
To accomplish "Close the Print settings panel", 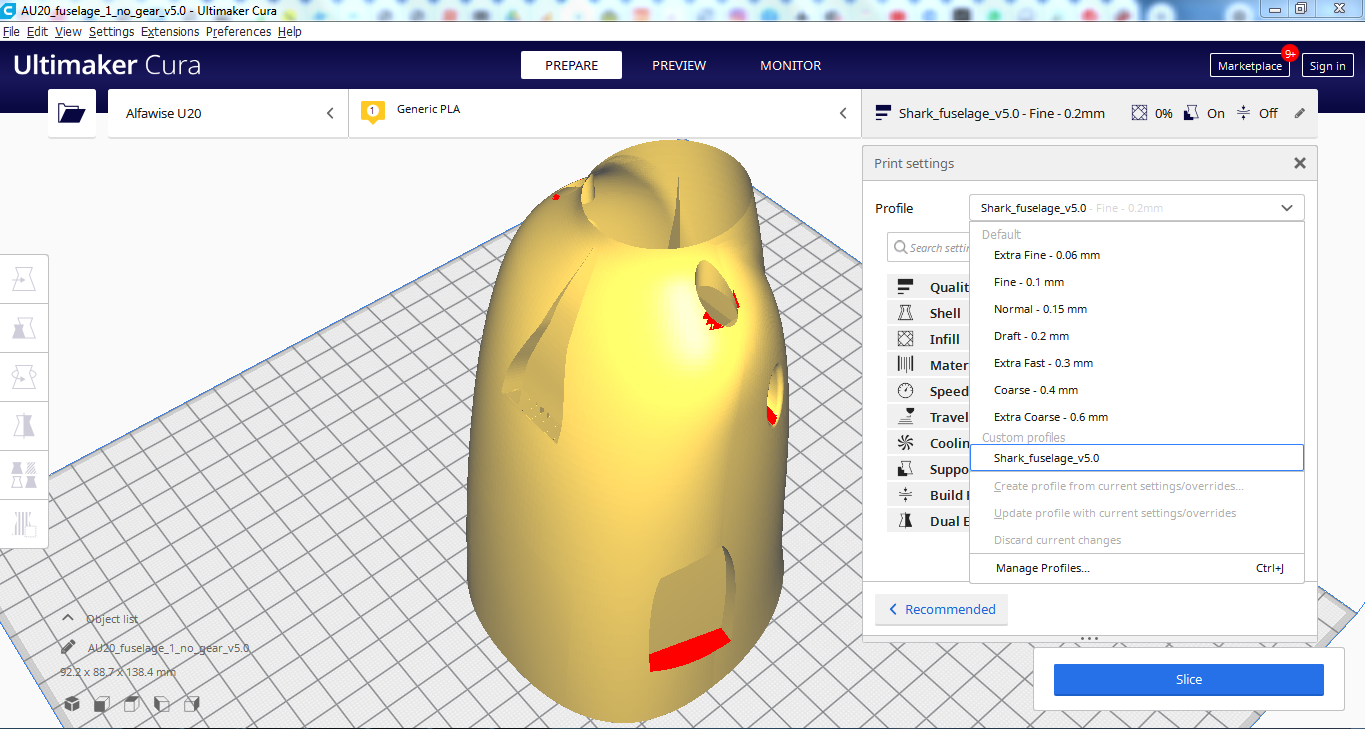I will [x=1299, y=163].
